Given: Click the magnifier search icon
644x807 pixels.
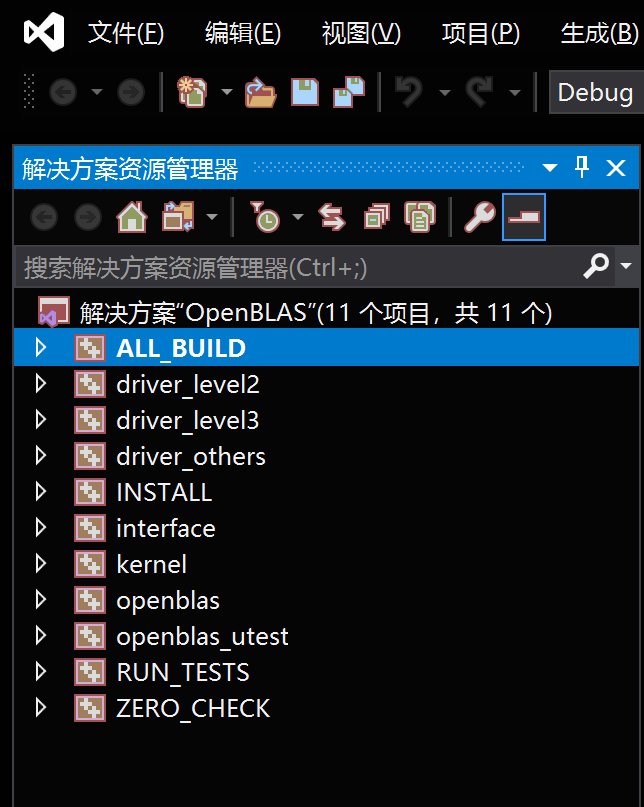Looking at the screenshot, I should pyautogui.click(x=596, y=266).
